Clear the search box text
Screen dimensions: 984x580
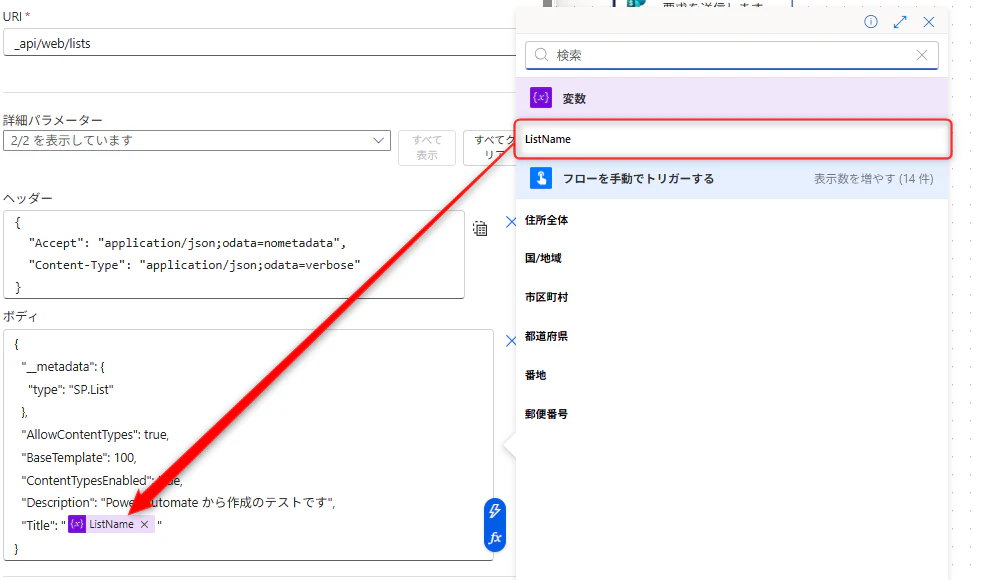coord(921,55)
